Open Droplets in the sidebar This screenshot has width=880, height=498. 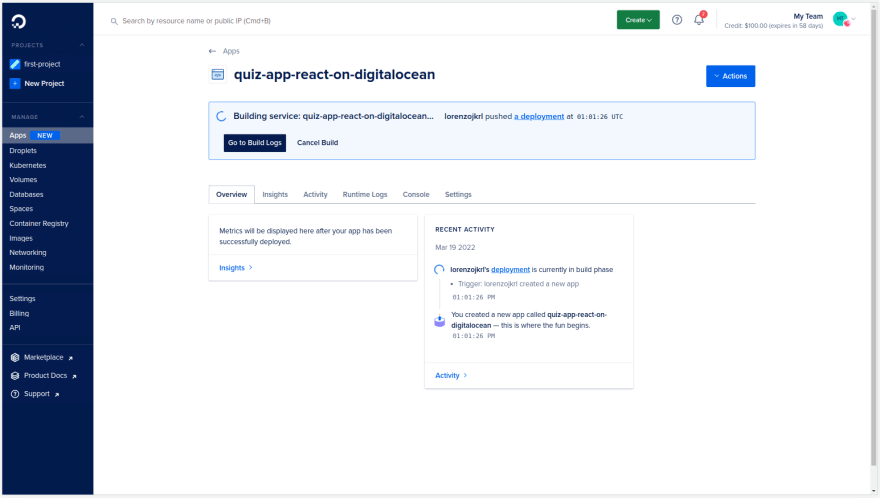click(x=23, y=150)
